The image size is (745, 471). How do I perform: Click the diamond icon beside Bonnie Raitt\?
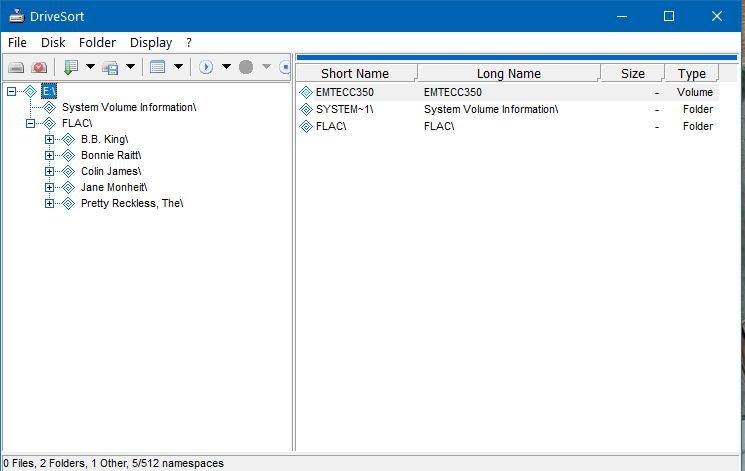click(68, 155)
